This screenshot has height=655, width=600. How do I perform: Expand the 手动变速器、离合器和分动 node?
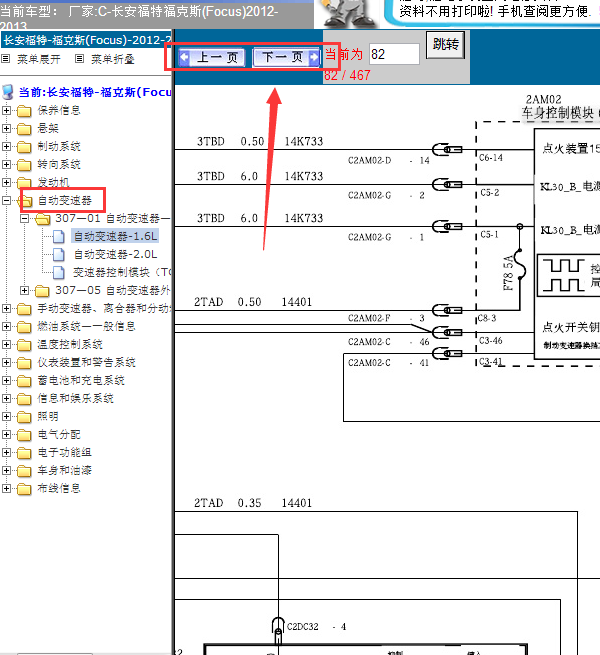click(6, 309)
